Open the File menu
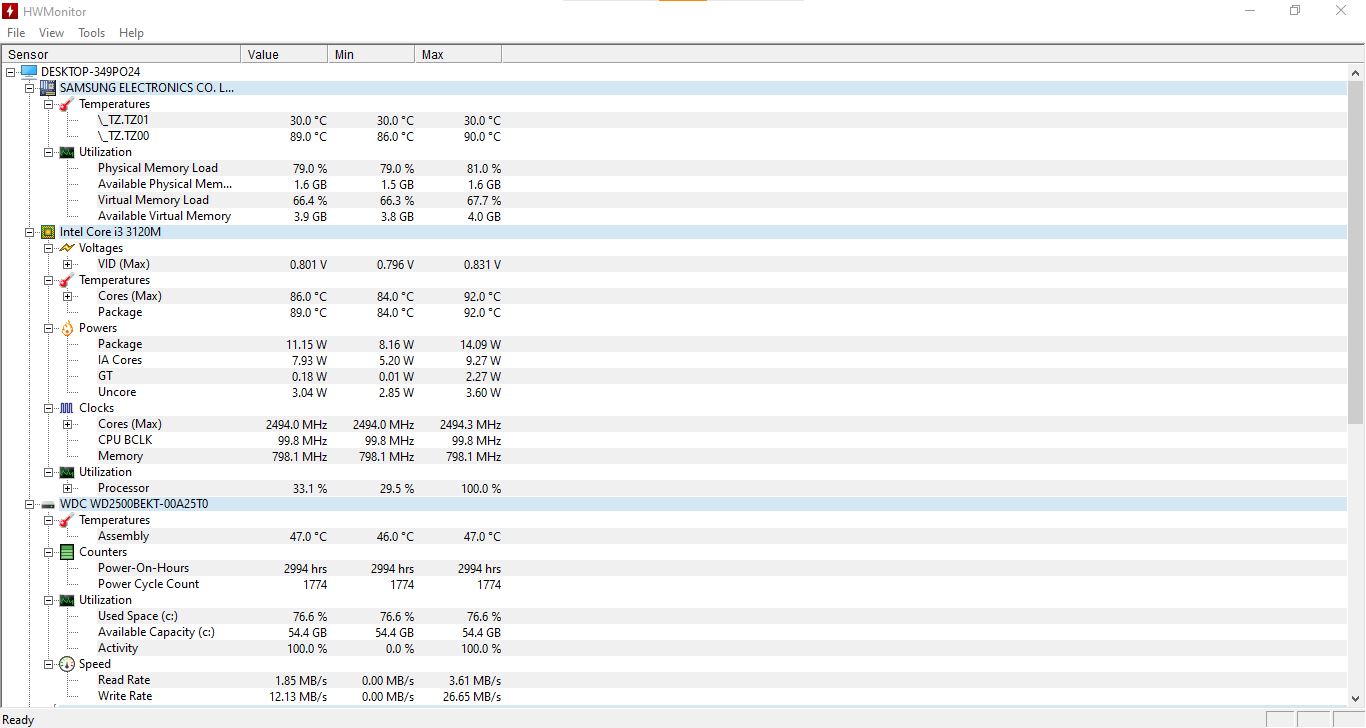Screen dimensions: 1366x728 [16, 33]
